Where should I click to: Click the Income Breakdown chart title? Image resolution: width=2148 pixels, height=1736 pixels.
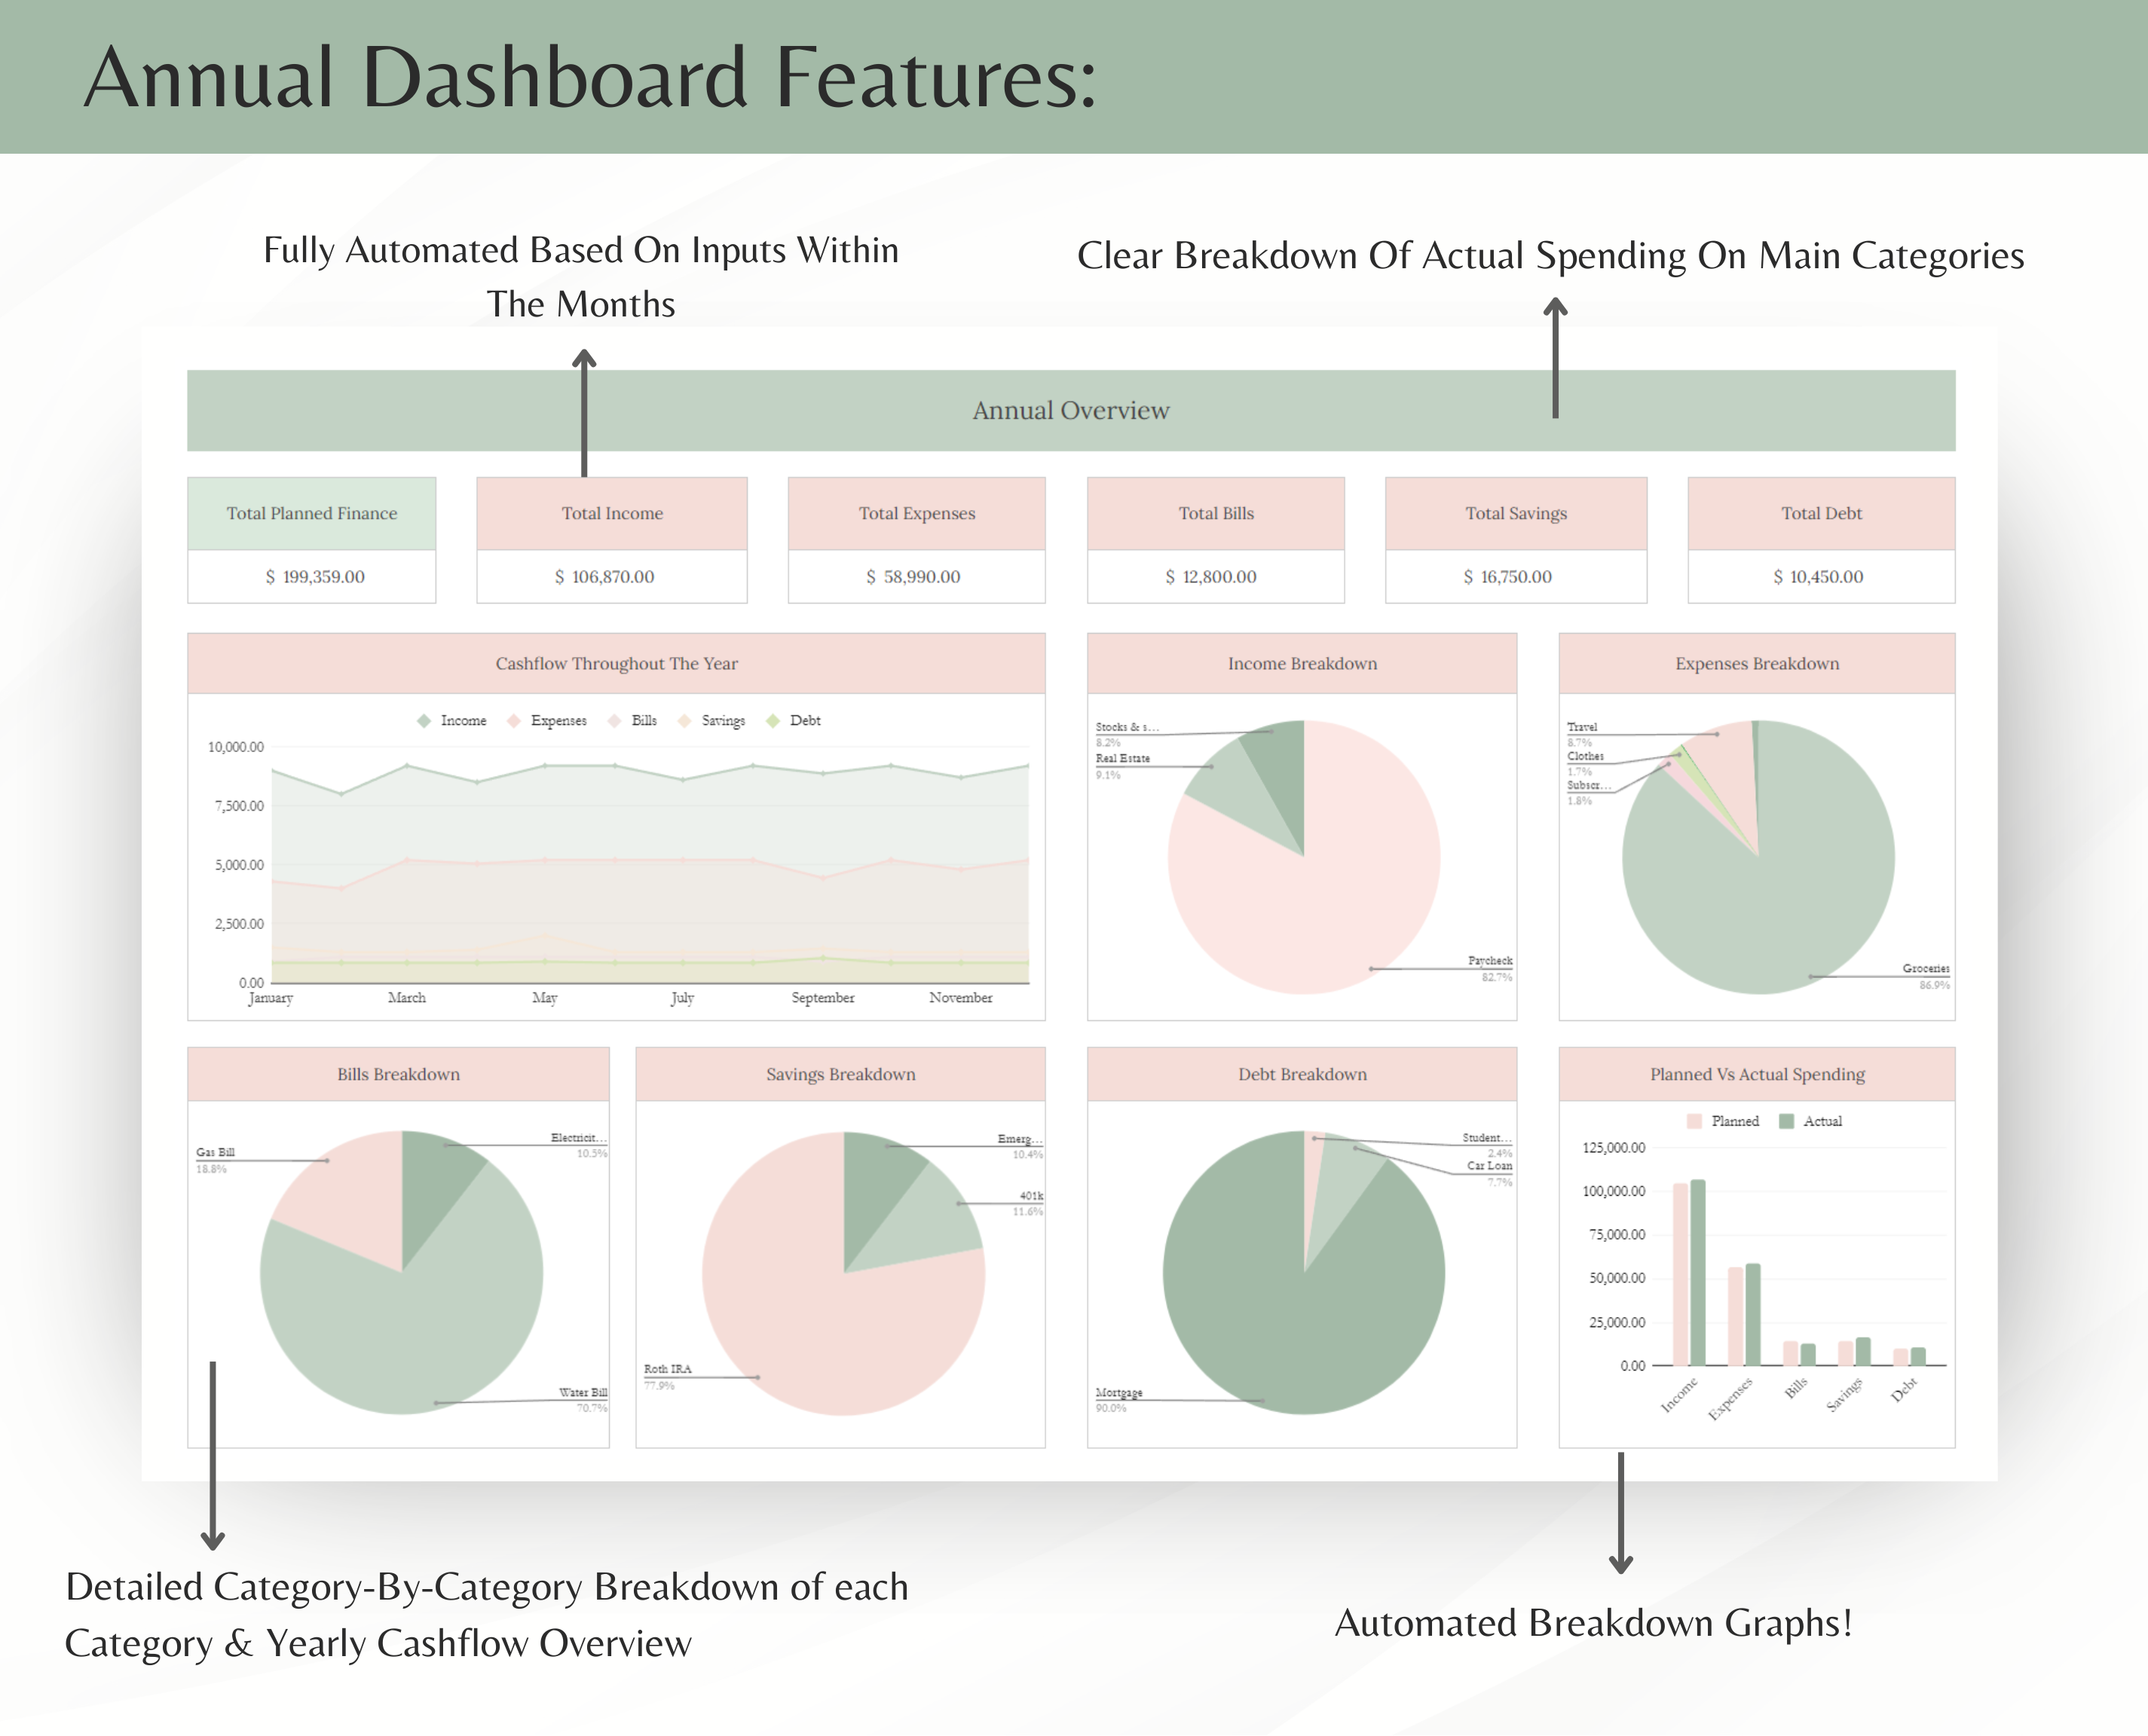1302,663
